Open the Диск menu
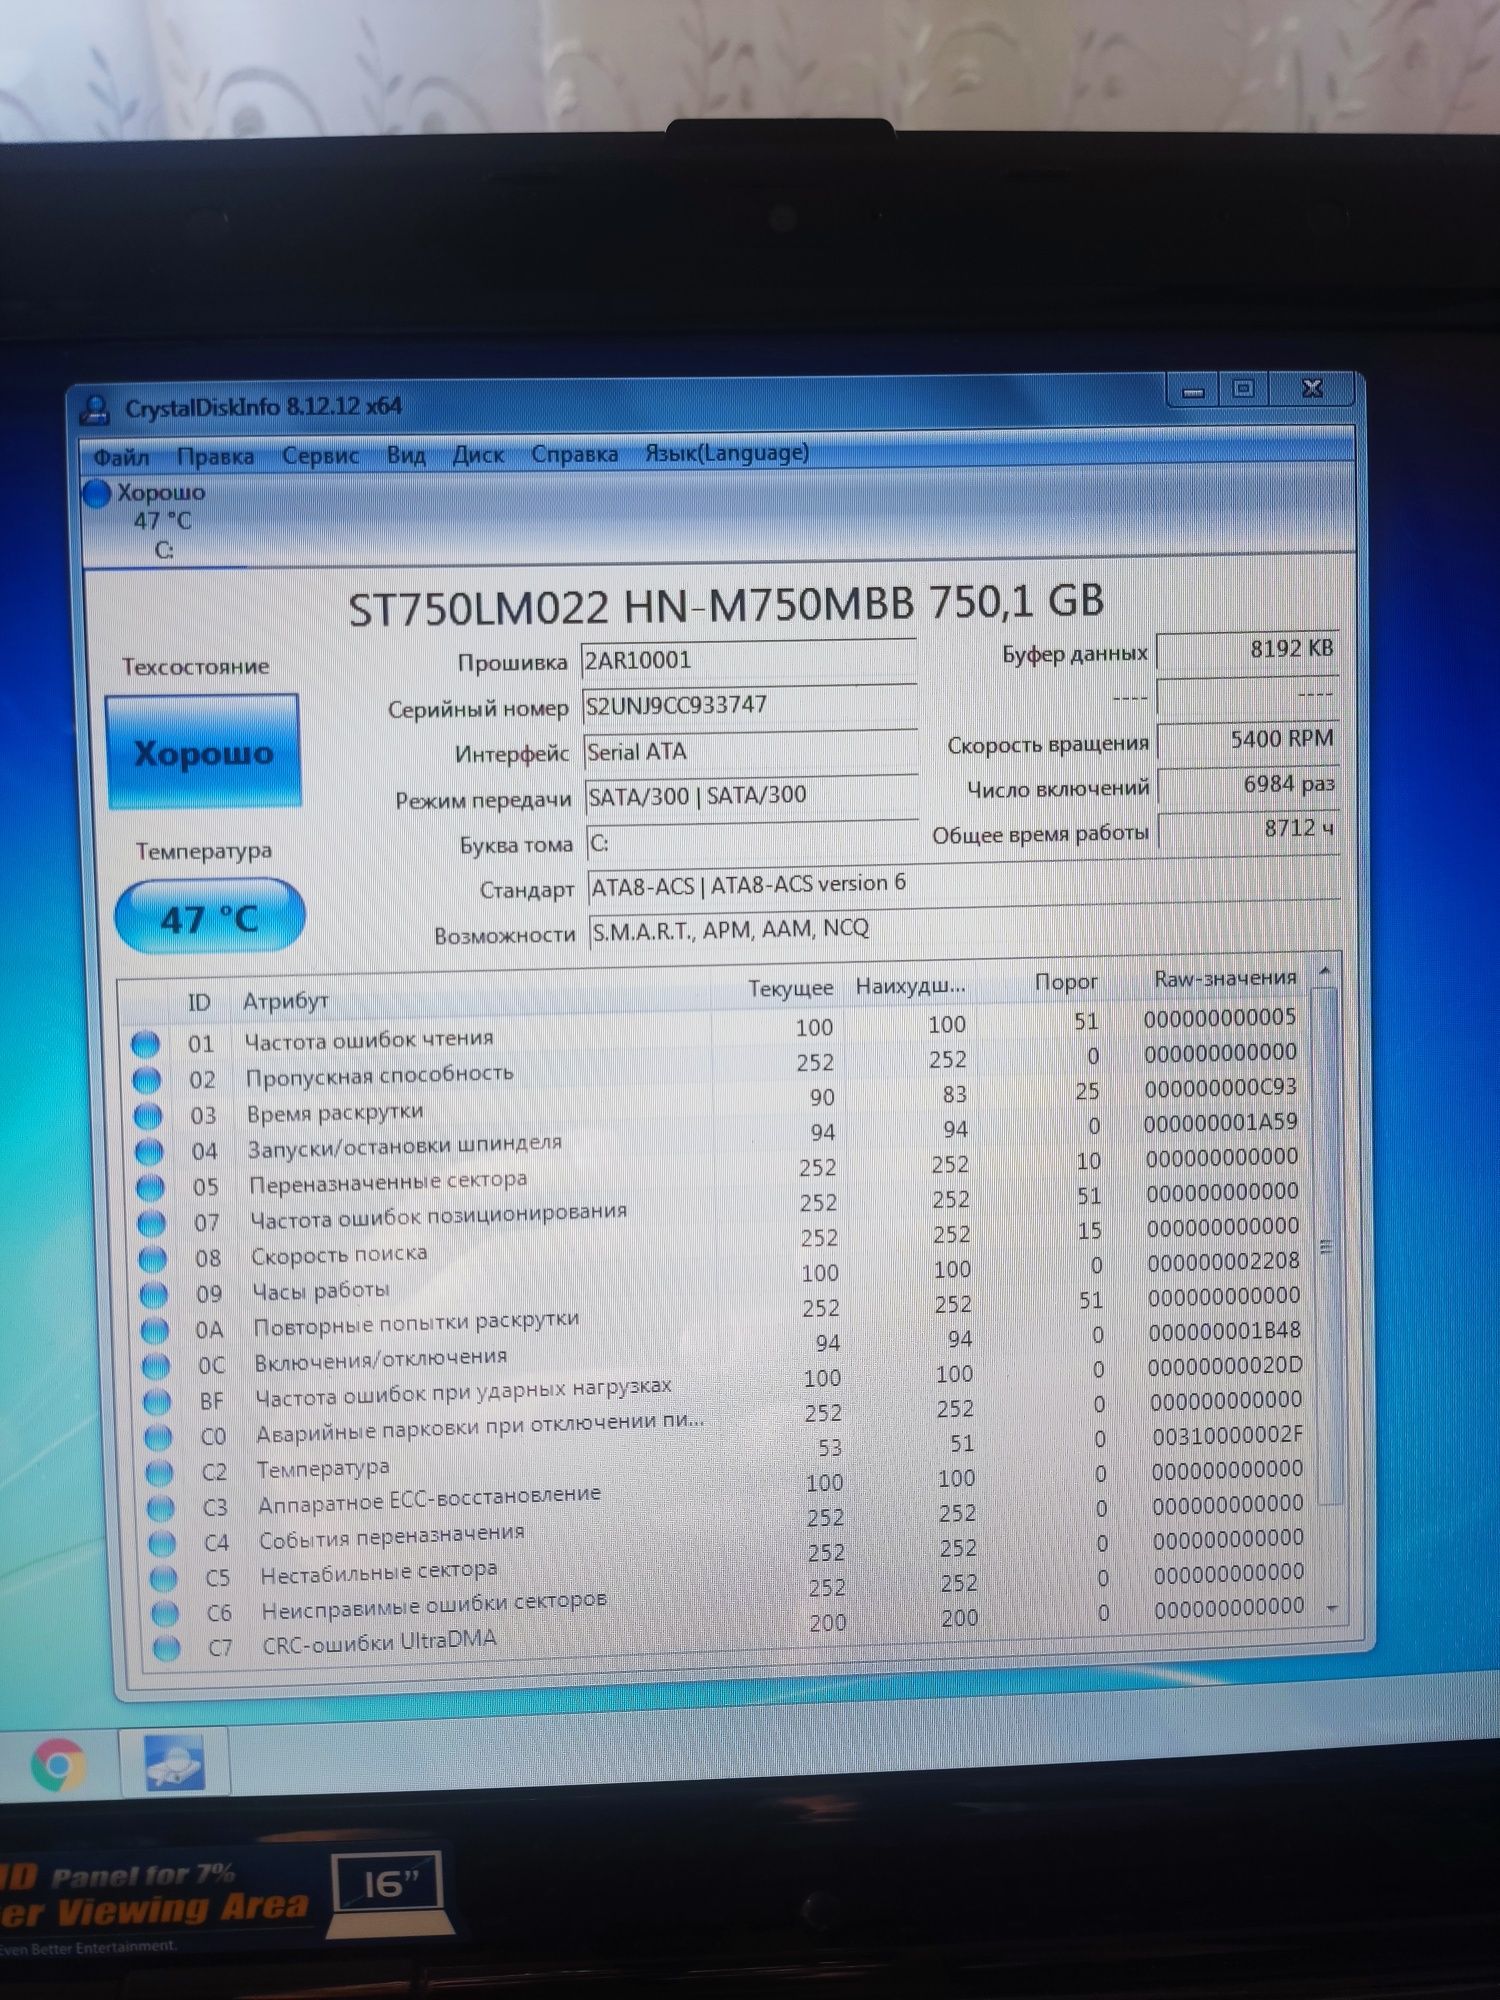1500x2000 pixels. 478,454
